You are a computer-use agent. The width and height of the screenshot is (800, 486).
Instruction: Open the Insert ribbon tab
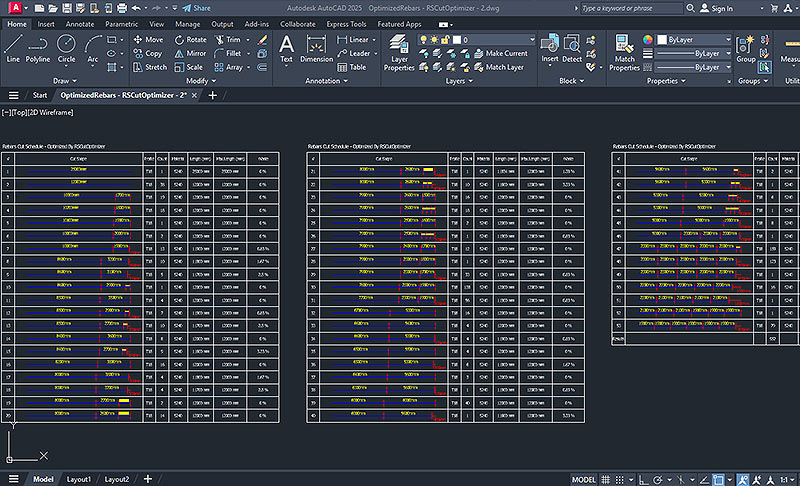pyautogui.click(x=46, y=24)
